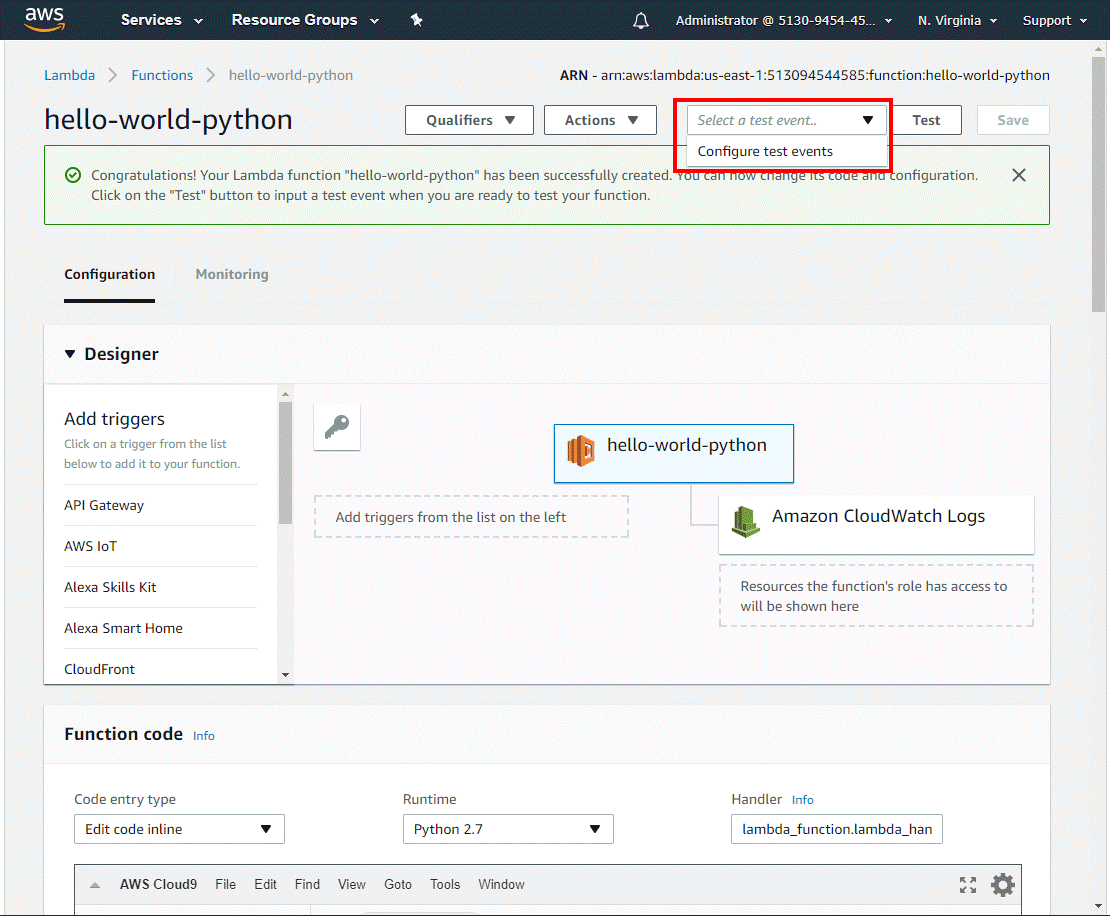Image resolution: width=1110 pixels, height=916 pixels.
Task: Open the Code entry type dropdown
Action: tap(179, 829)
